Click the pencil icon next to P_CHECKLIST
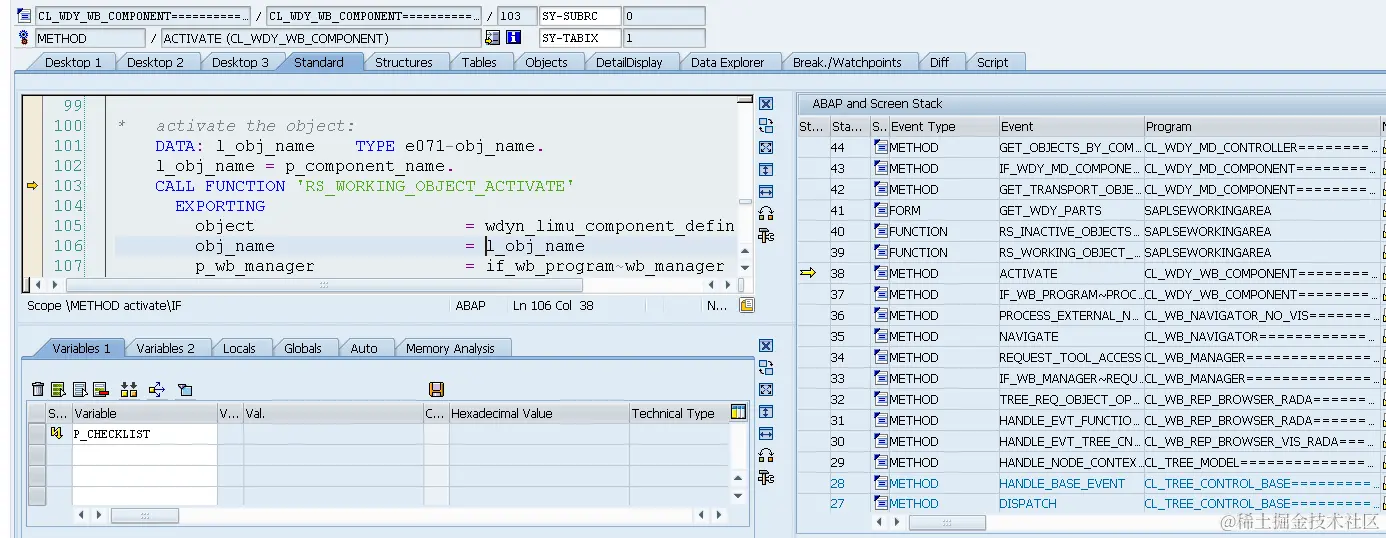This screenshot has width=1386, height=538. (x=56, y=434)
